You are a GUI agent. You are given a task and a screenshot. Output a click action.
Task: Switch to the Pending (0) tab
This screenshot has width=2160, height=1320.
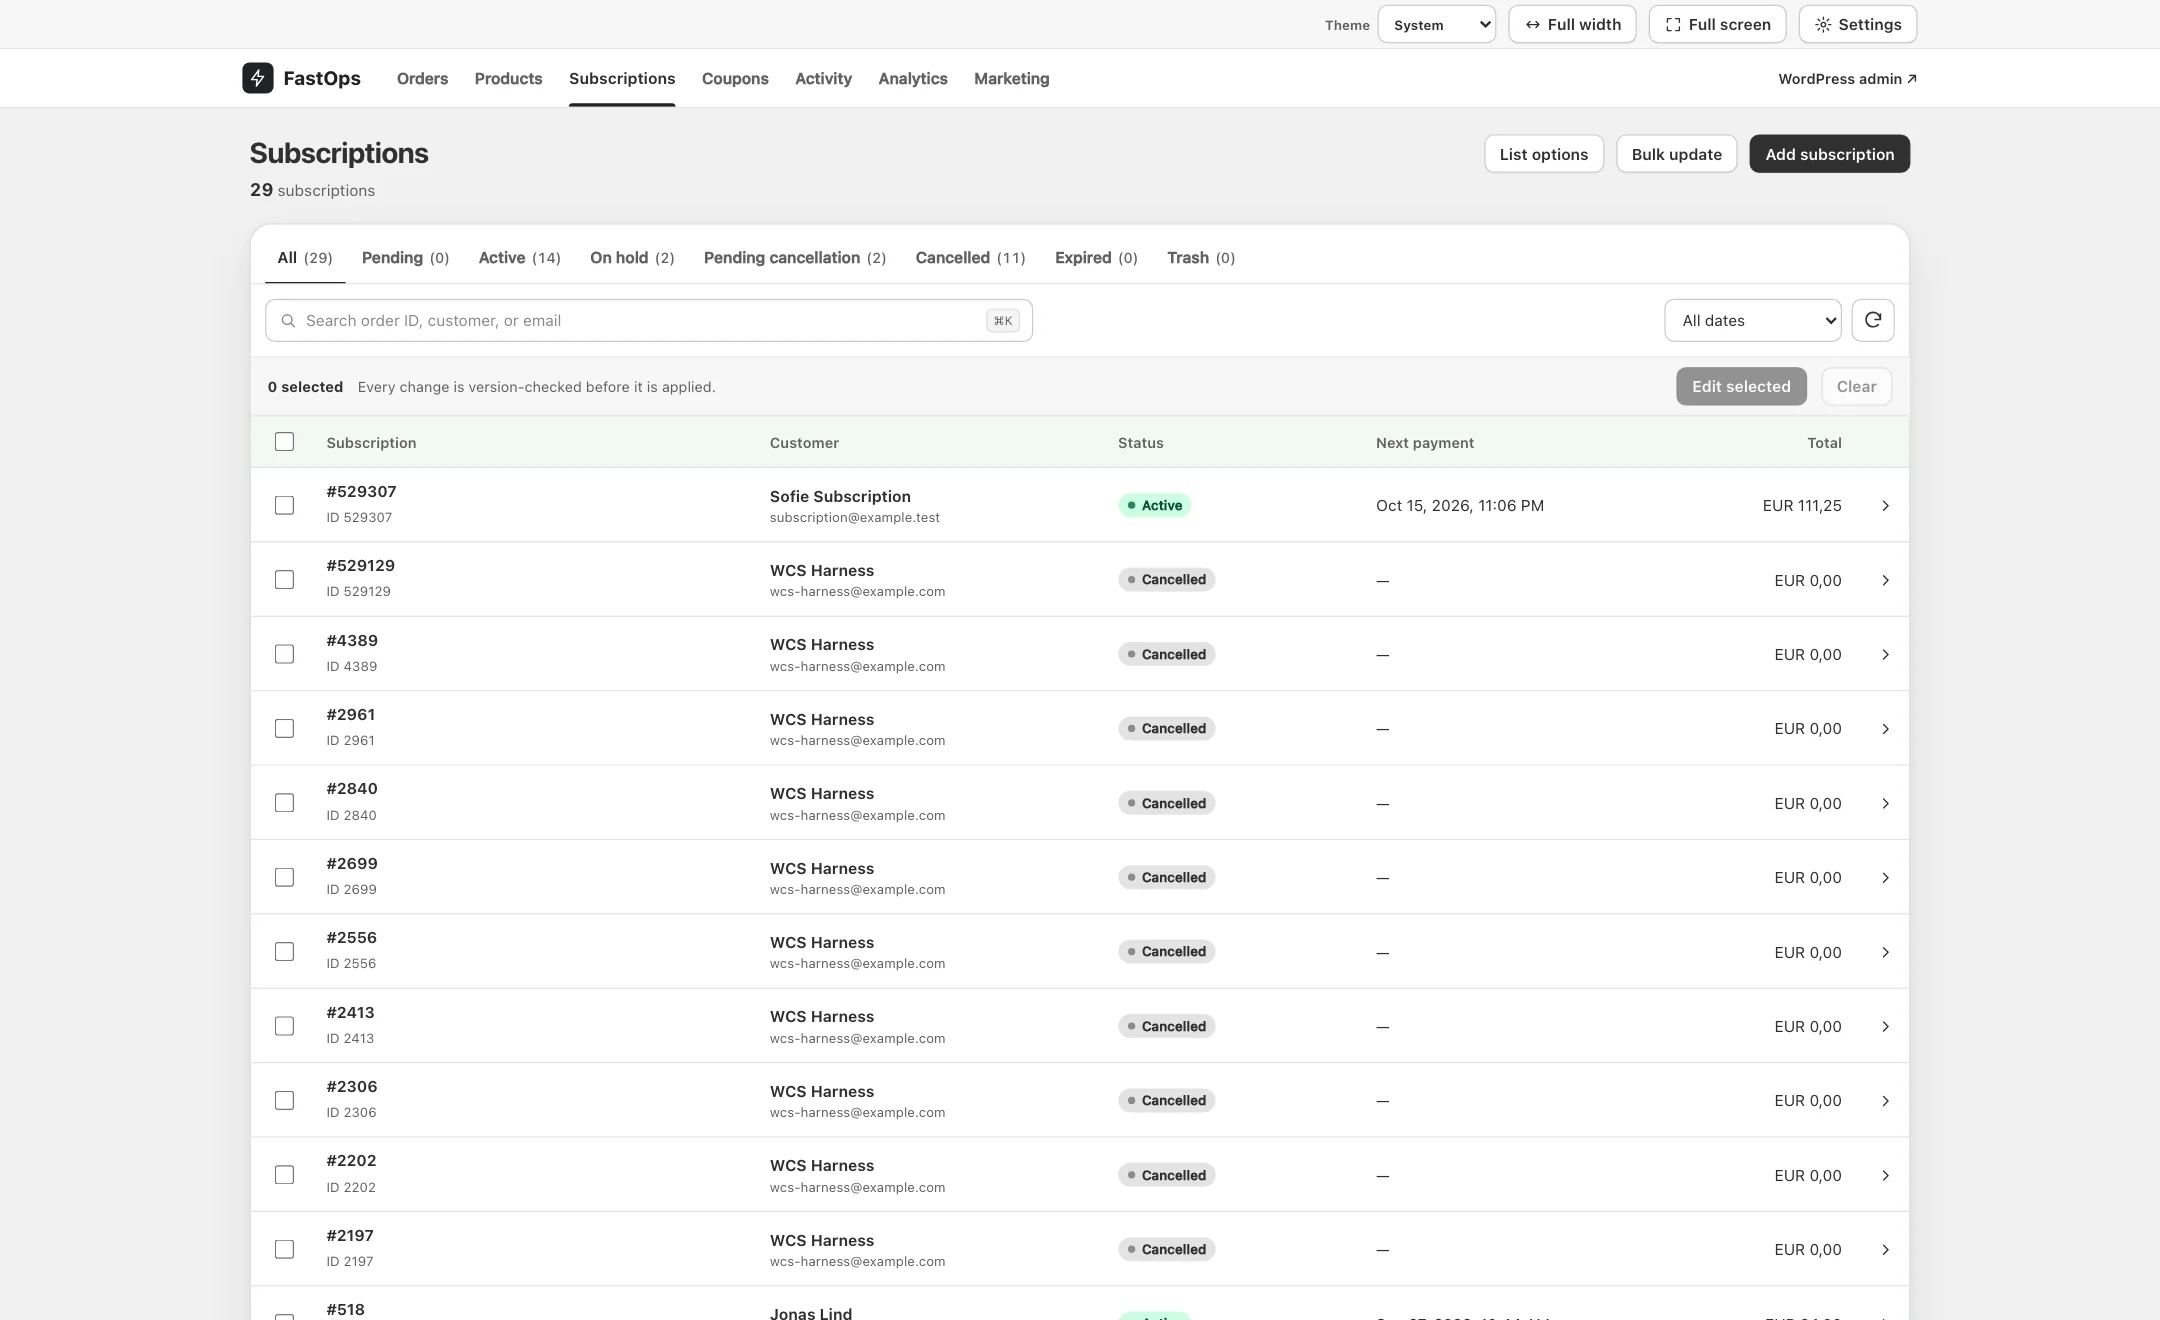405,258
